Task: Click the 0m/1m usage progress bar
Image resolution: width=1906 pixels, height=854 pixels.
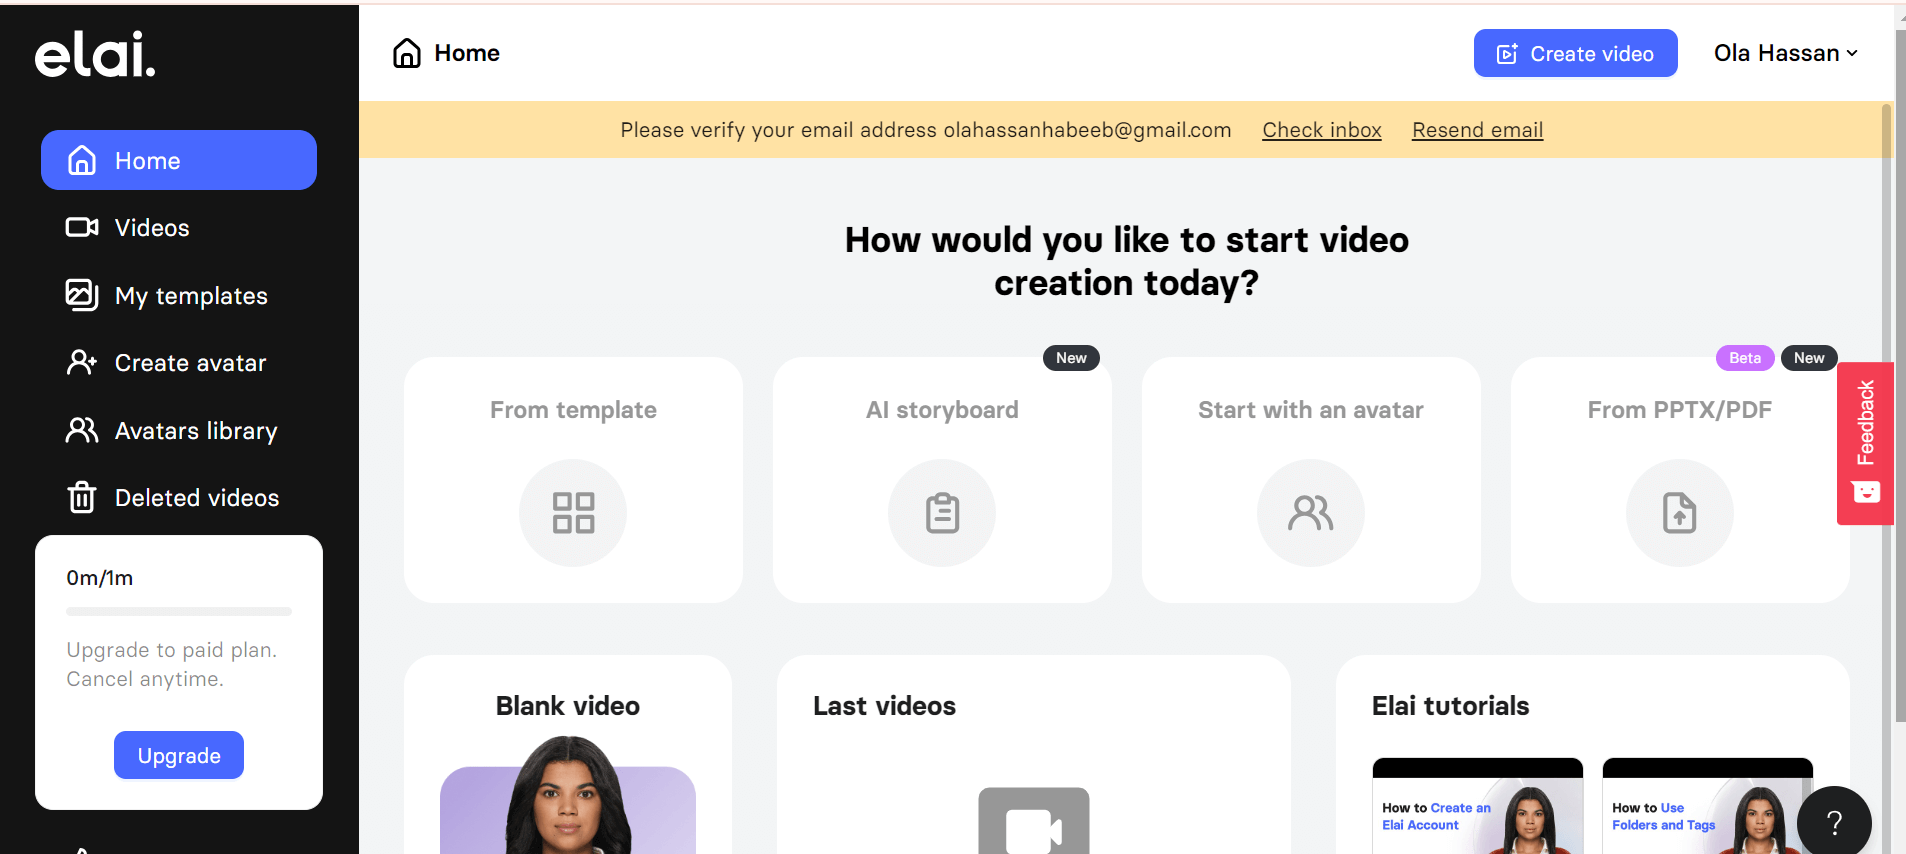Action: click(179, 611)
